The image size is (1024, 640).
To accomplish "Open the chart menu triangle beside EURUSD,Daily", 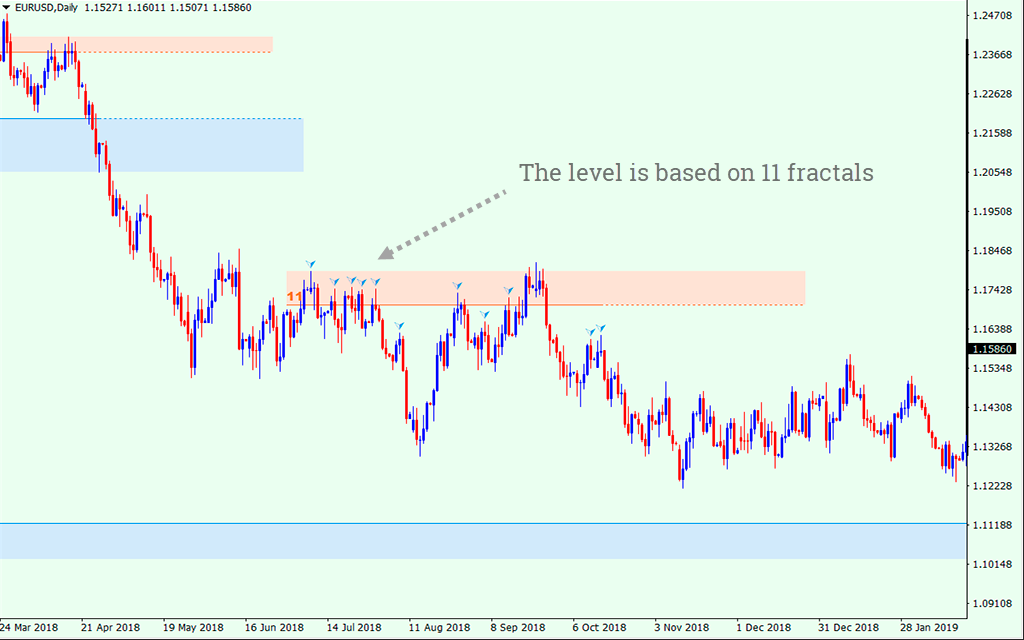I will coord(7,8).
